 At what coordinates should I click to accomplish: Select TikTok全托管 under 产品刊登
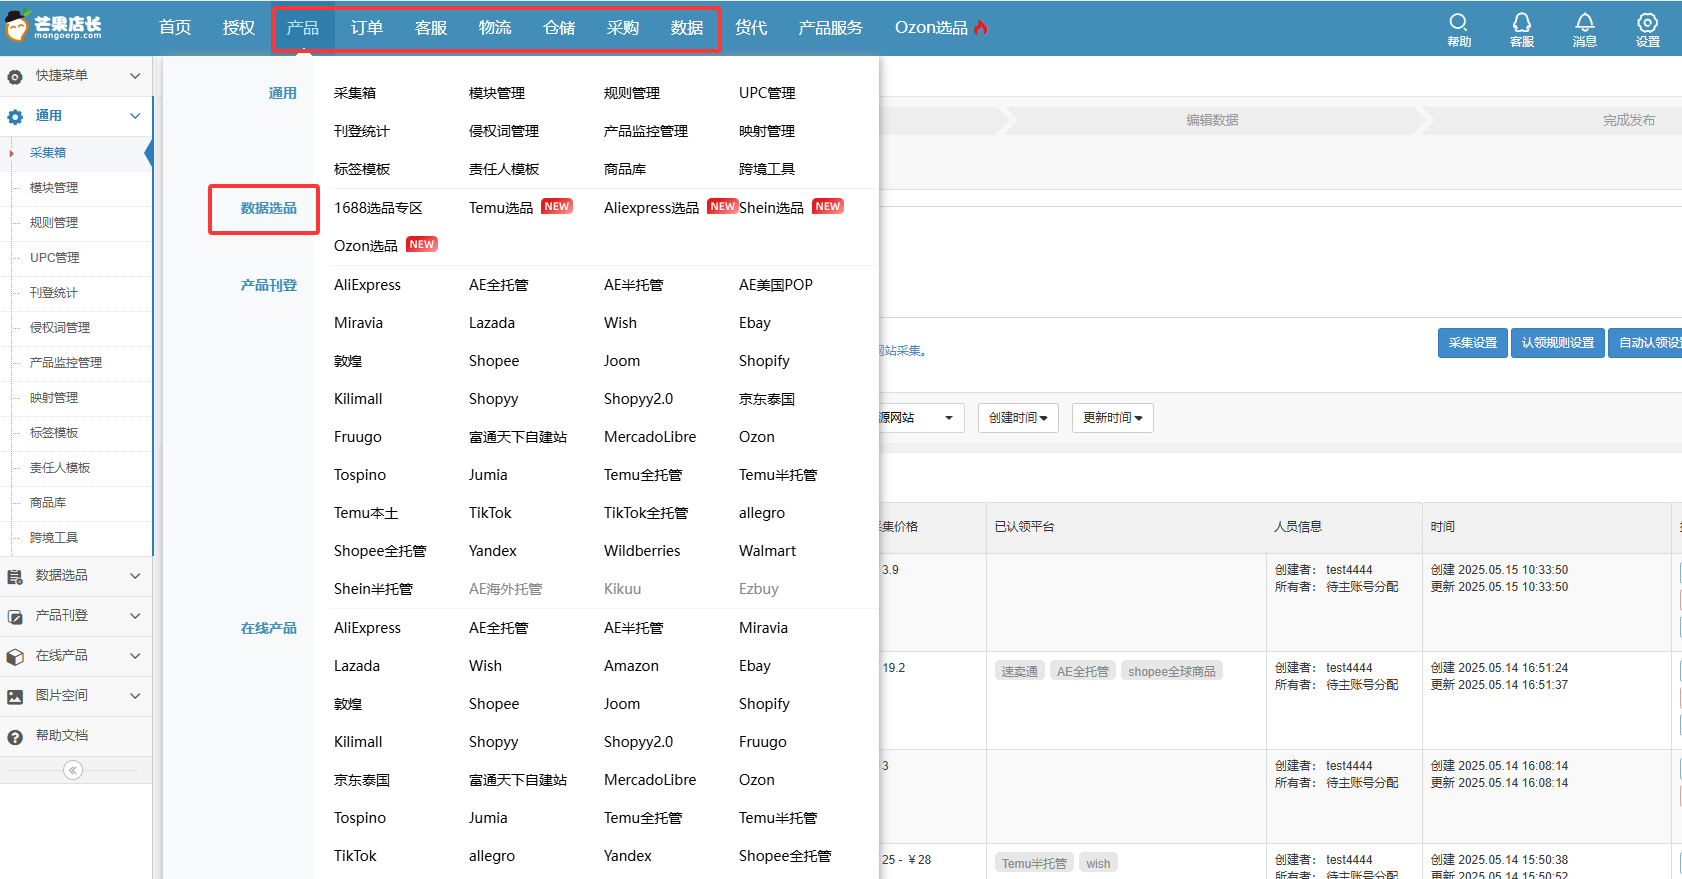tap(646, 513)
